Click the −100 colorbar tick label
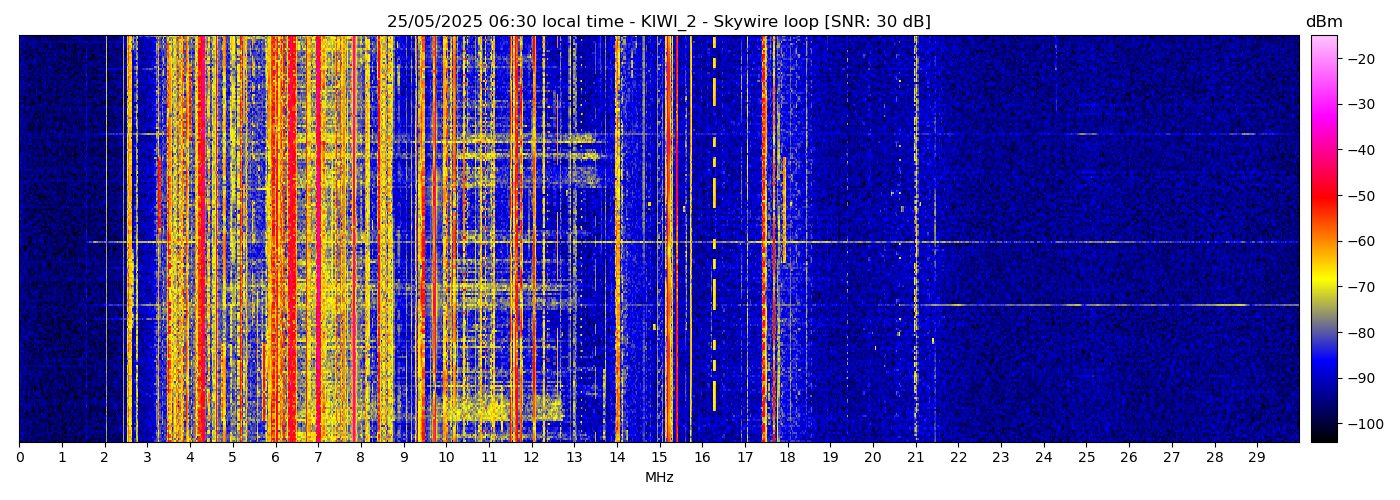This screenshot has height=500, width=1400. (x=1365, y=424)
